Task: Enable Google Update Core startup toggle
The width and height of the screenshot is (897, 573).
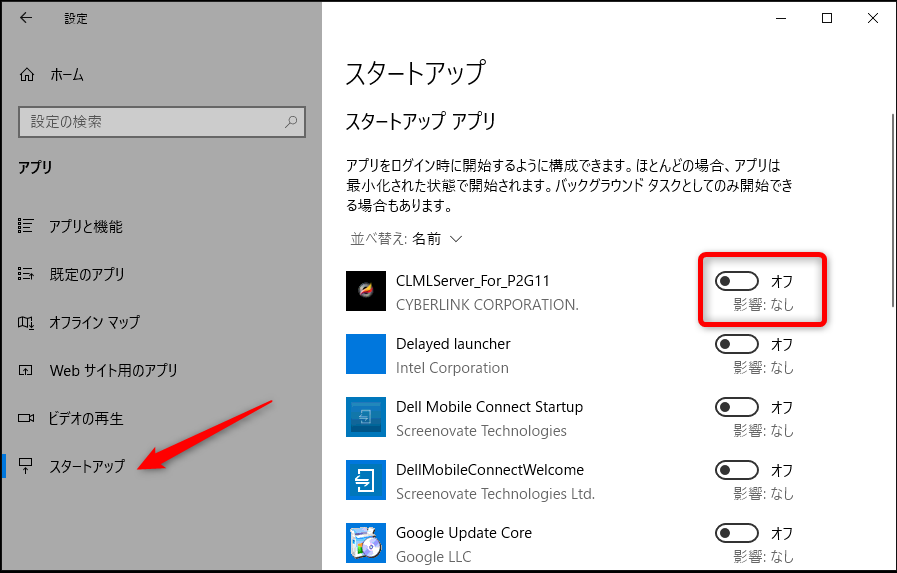Action: pyautogui.click(x=737, y=533)
